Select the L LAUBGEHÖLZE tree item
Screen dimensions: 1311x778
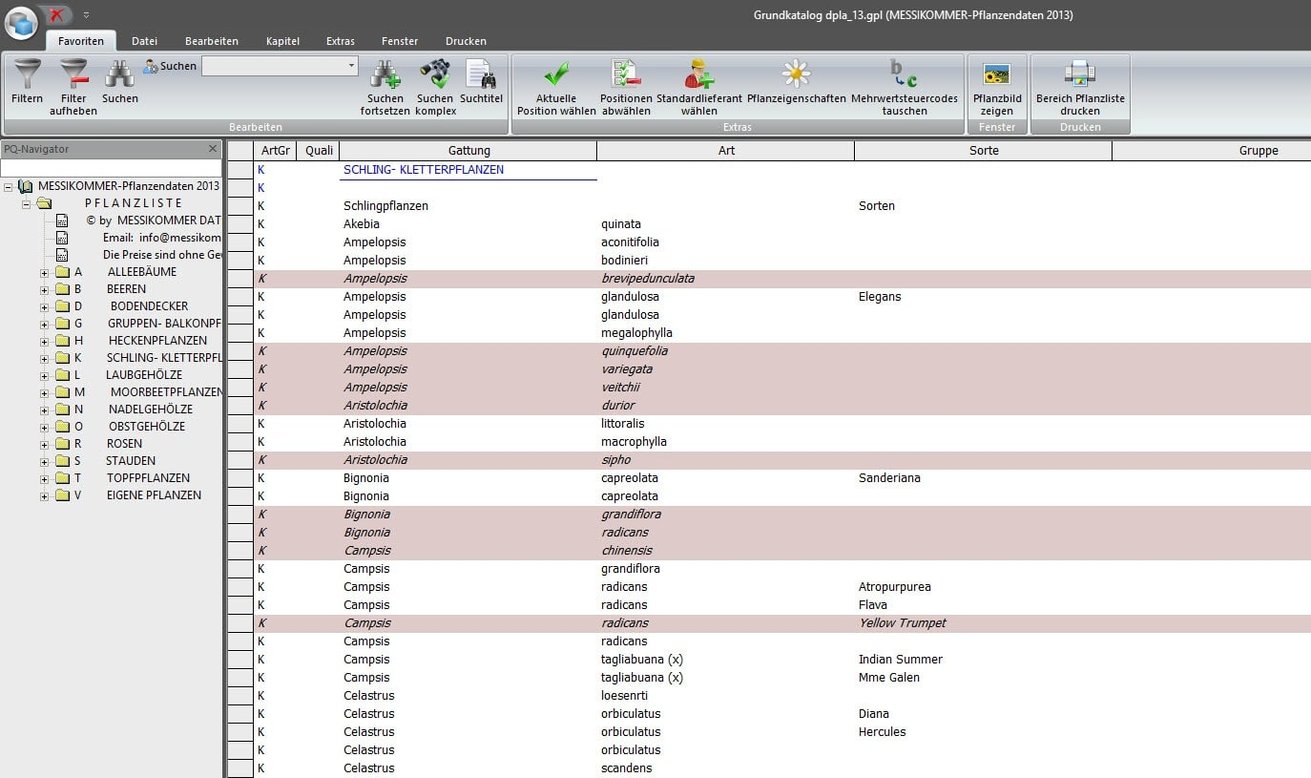pyautogui.click(x=128, y=375)
